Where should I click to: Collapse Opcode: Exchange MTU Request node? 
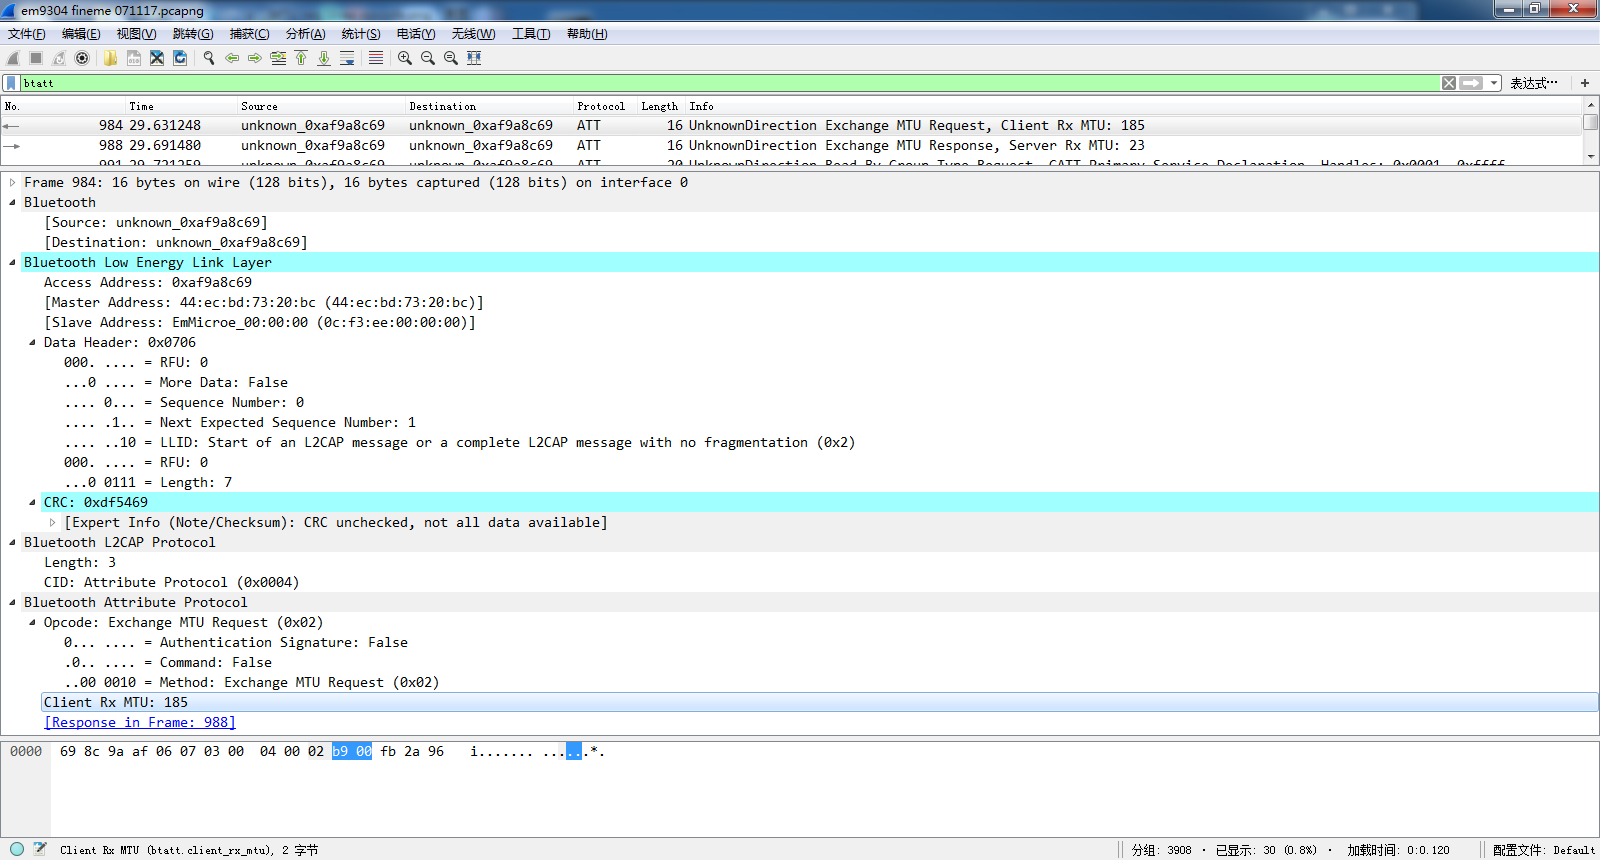[x=32, y=622]
